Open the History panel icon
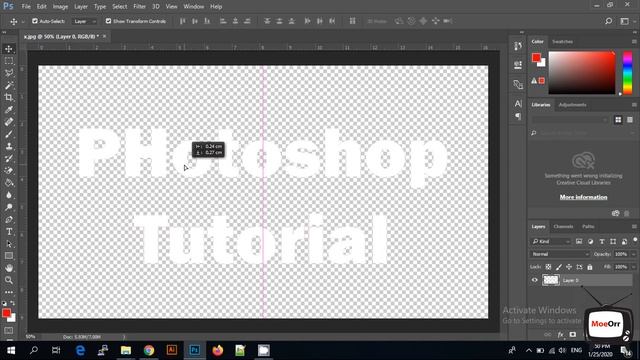640x360 pixels. 518,46
